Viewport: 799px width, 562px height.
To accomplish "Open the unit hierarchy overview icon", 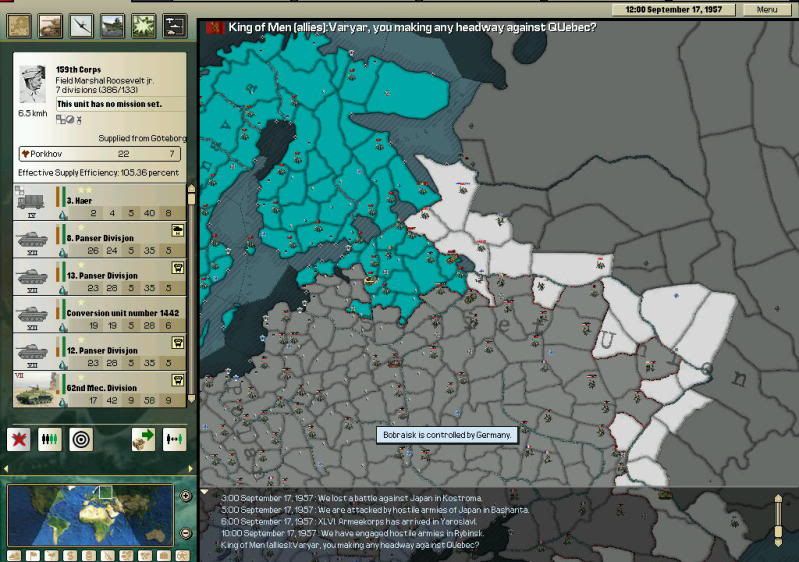I will (x=175, y=25).
